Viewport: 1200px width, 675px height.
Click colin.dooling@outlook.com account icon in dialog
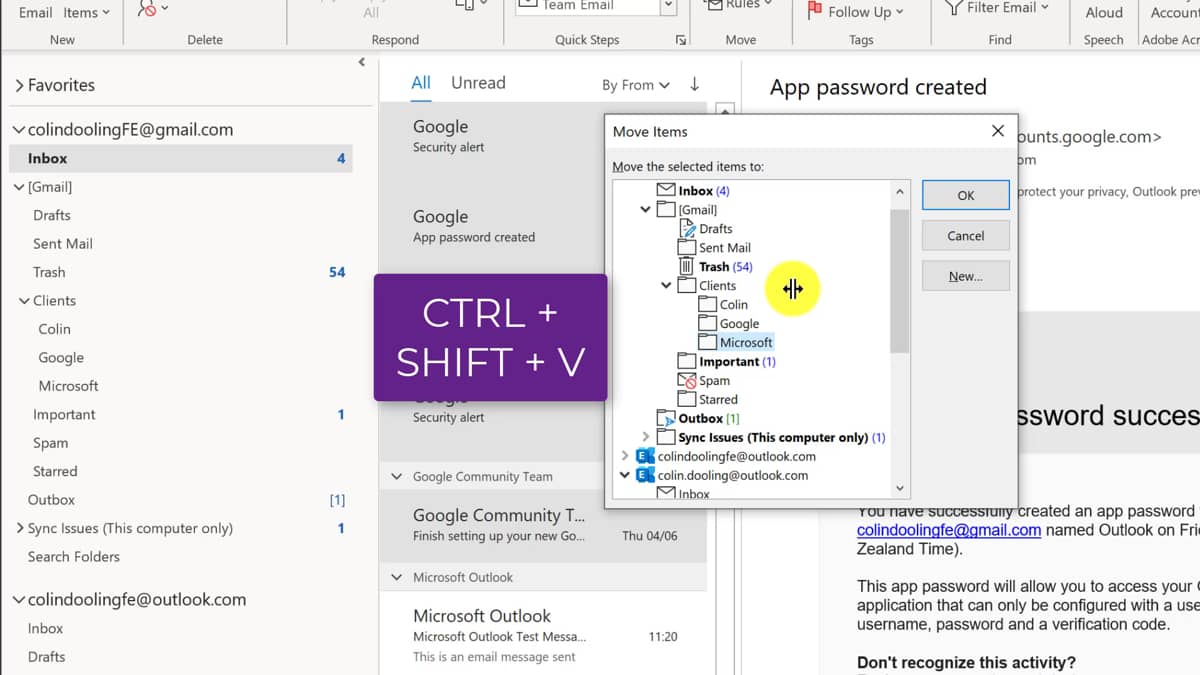tap(645, 475)
